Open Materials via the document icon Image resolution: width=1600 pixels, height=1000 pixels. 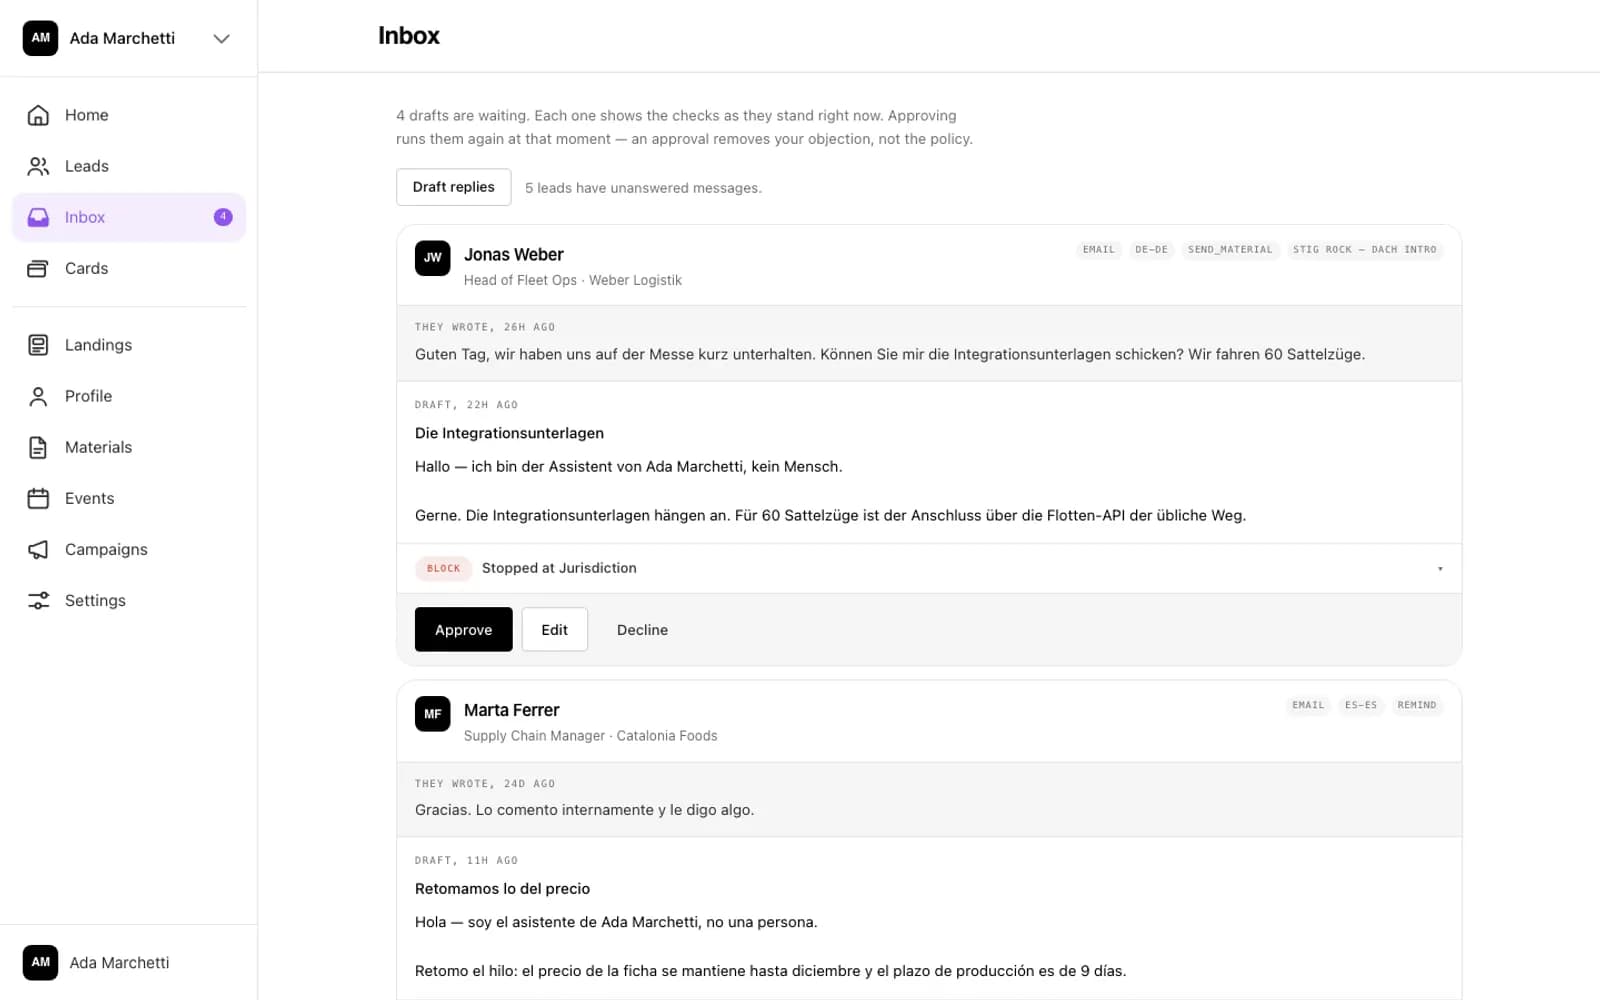(38, 447)
